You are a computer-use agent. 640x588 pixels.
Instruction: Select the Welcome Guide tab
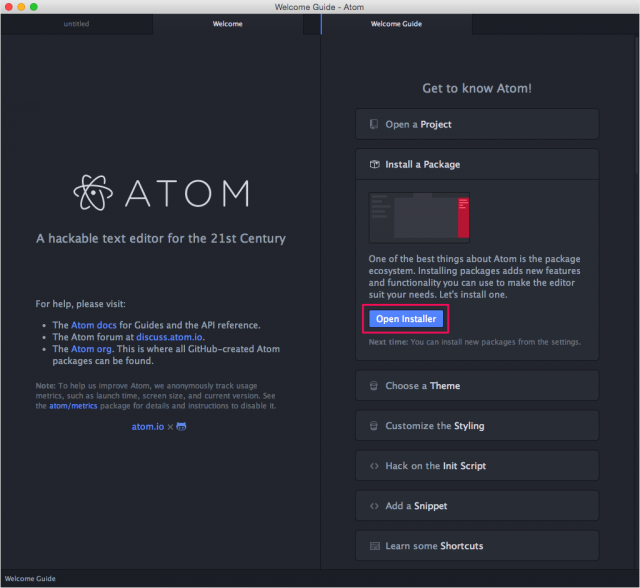click(396, 24)
